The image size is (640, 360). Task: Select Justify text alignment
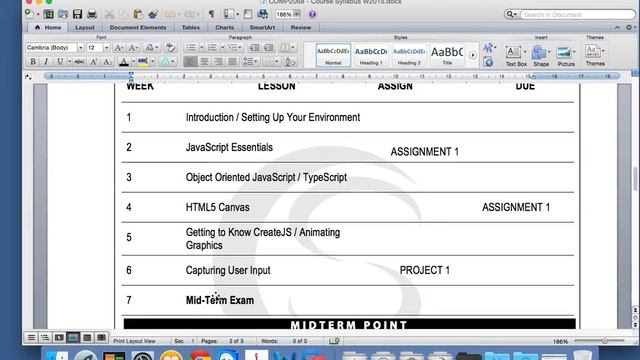(x=232, y=62)
